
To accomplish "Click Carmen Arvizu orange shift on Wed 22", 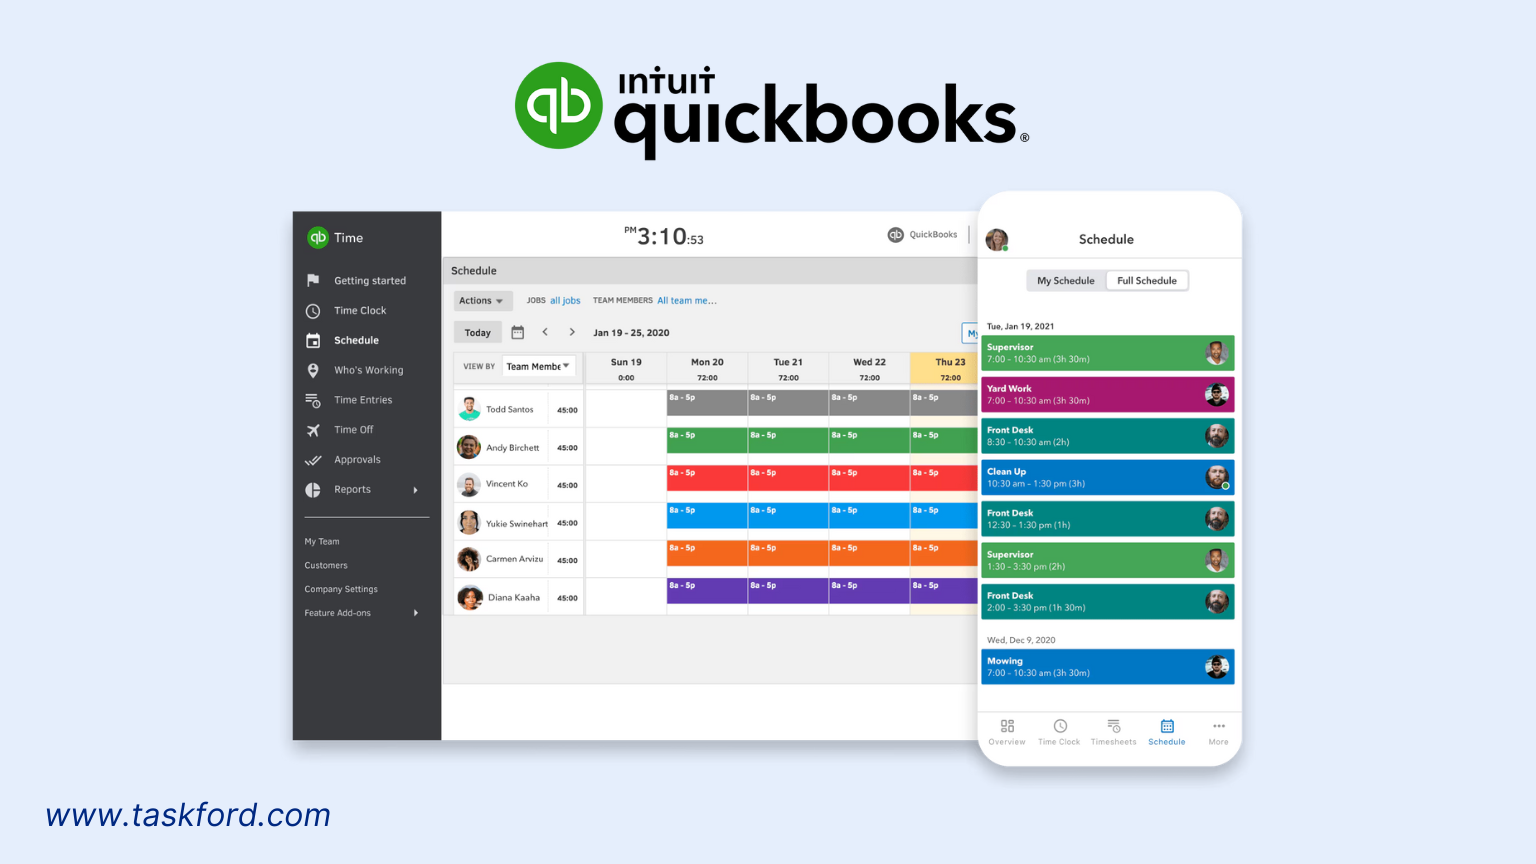I will click(869, 553).
